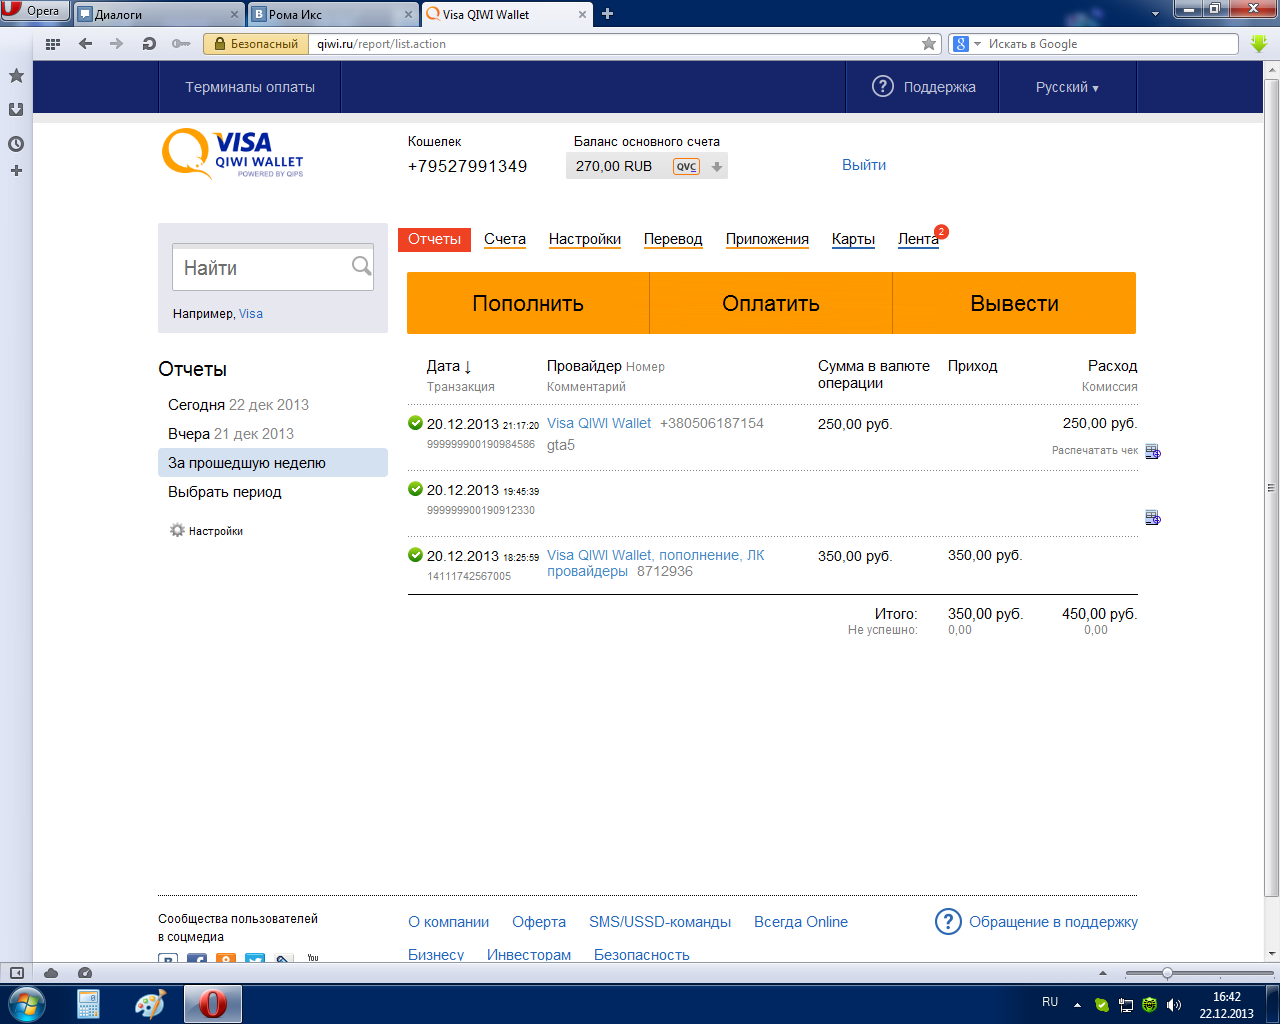Switch to the Рома Икс browser tab
Screen dimensions: 1280x1024
[333, 14]
